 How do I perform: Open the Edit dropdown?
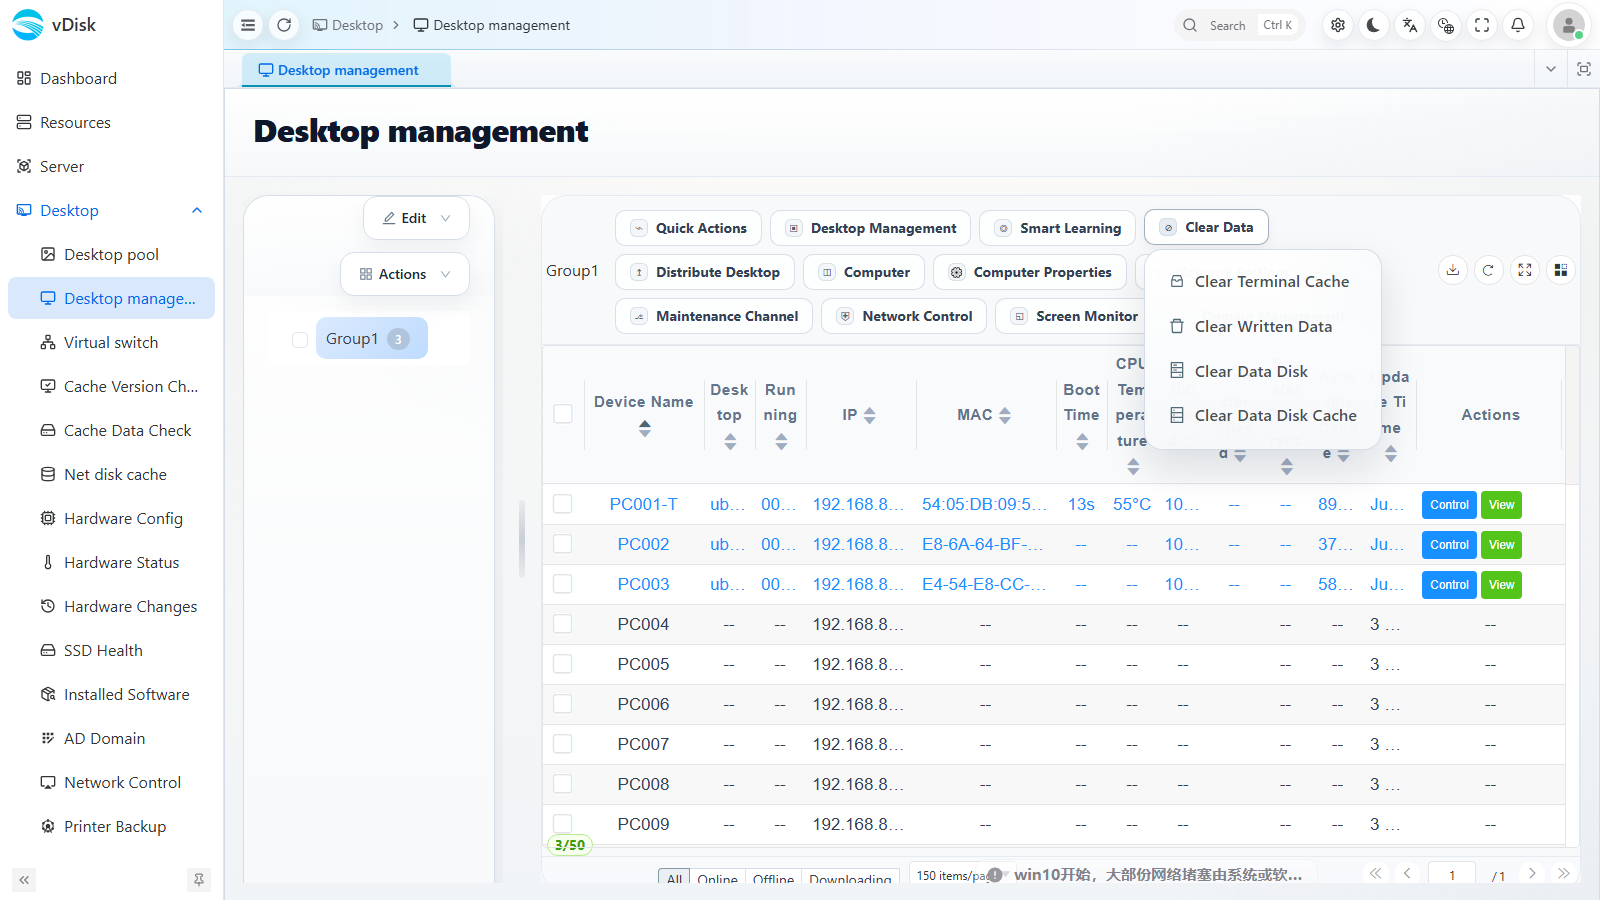tap(416, 218)
